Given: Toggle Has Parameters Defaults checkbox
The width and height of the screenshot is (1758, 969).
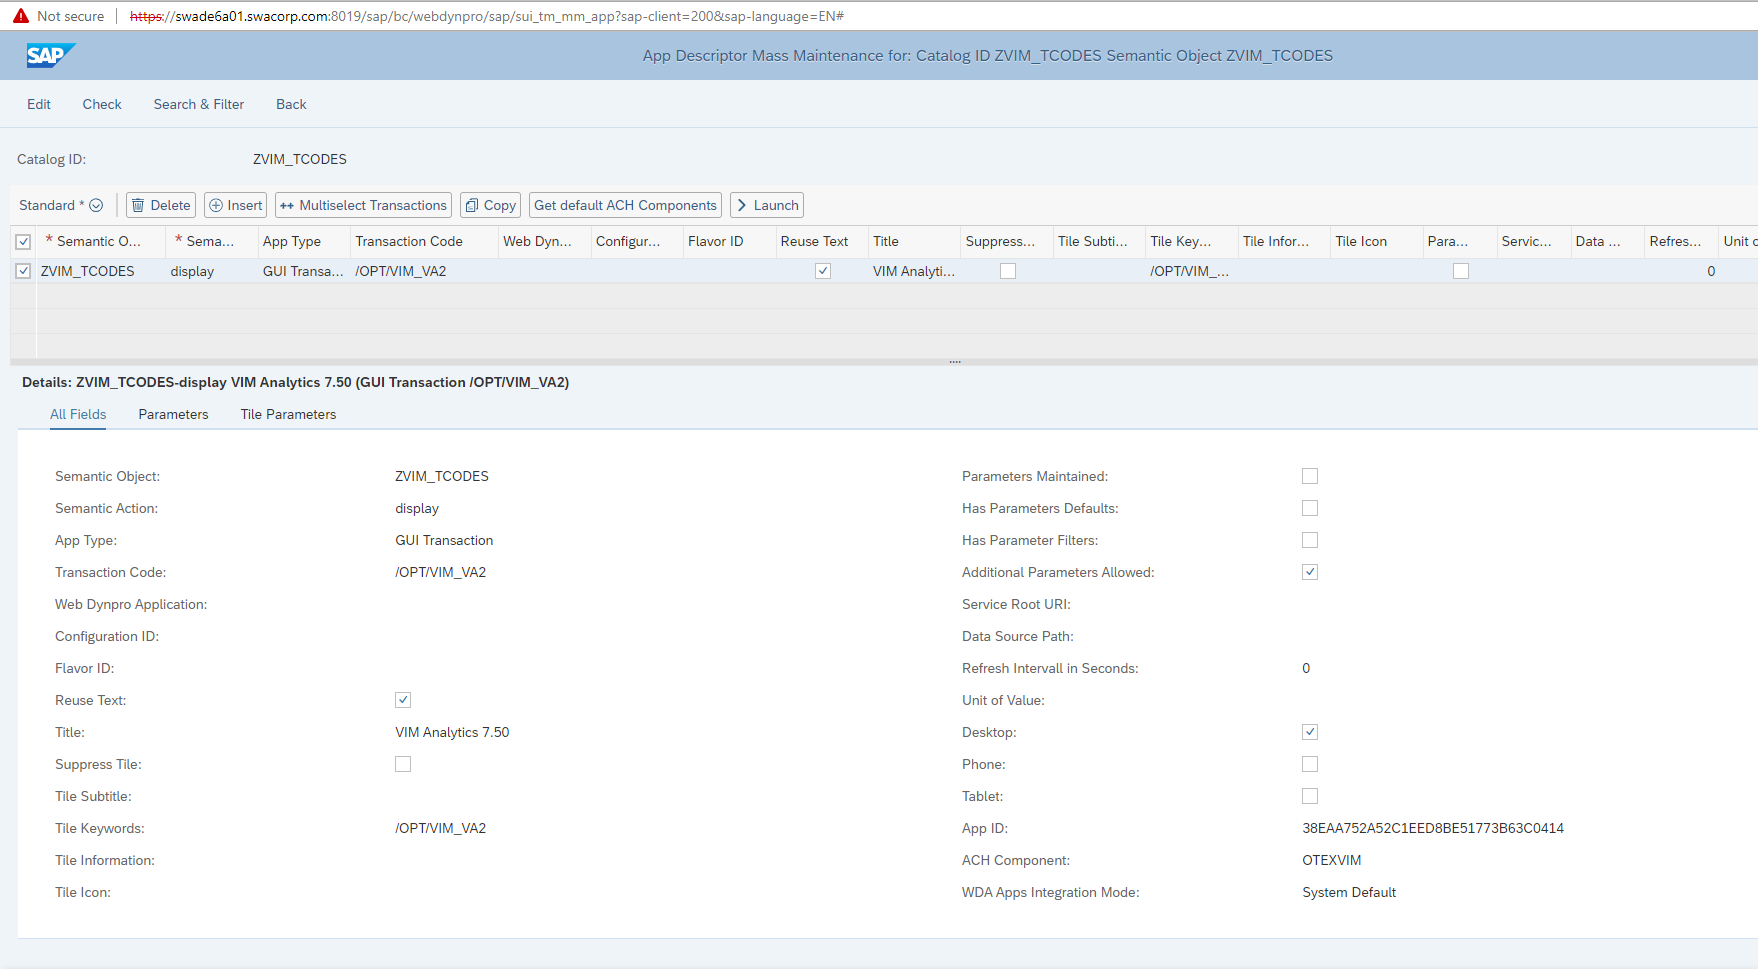Looking at the screenshot, I should pos(1310,508).
